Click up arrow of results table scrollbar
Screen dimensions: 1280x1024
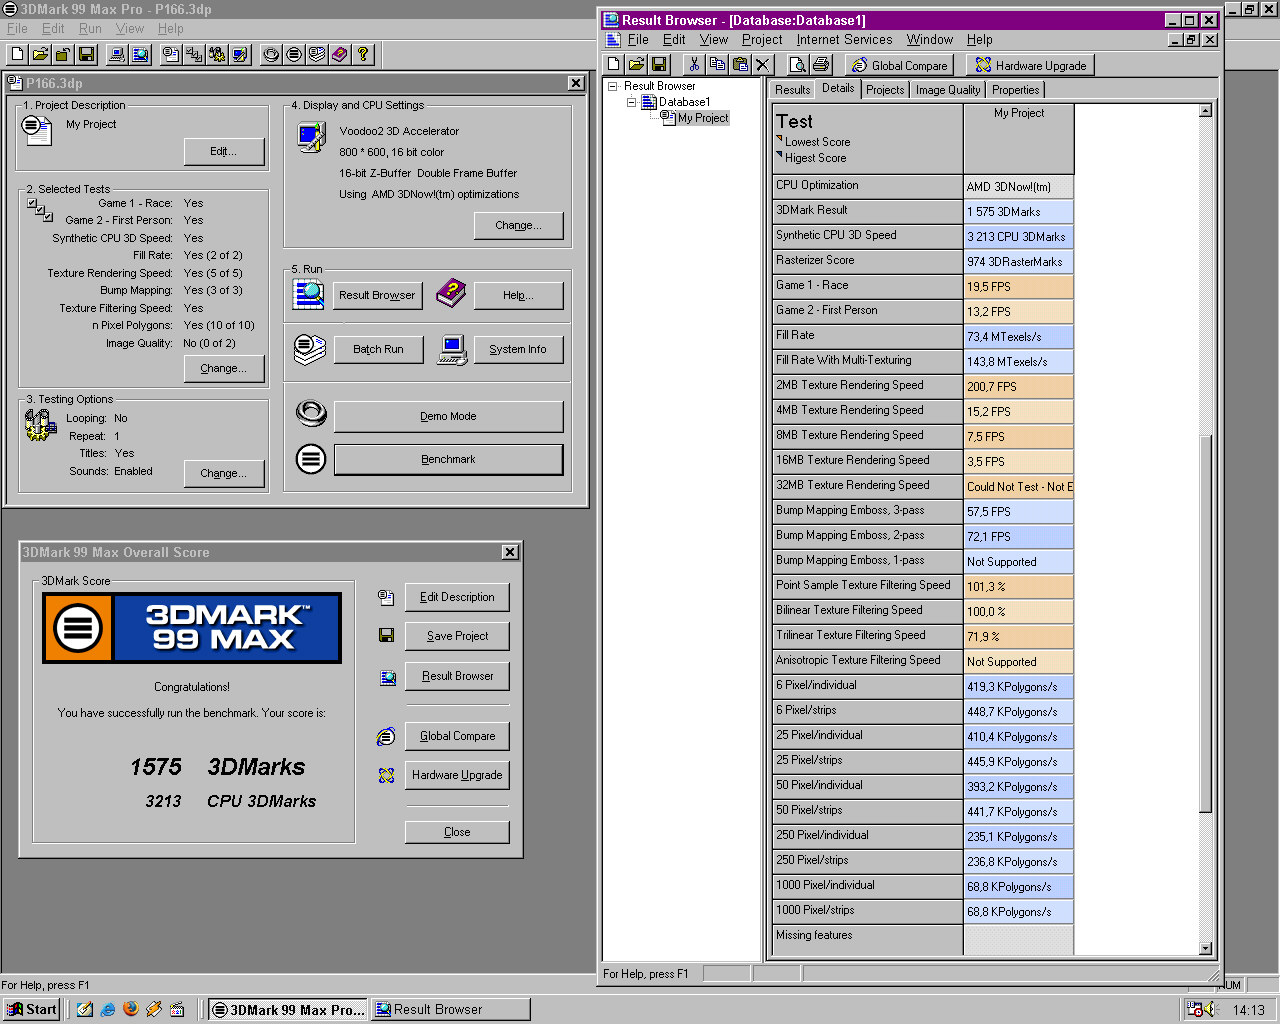pos(1205,111)
